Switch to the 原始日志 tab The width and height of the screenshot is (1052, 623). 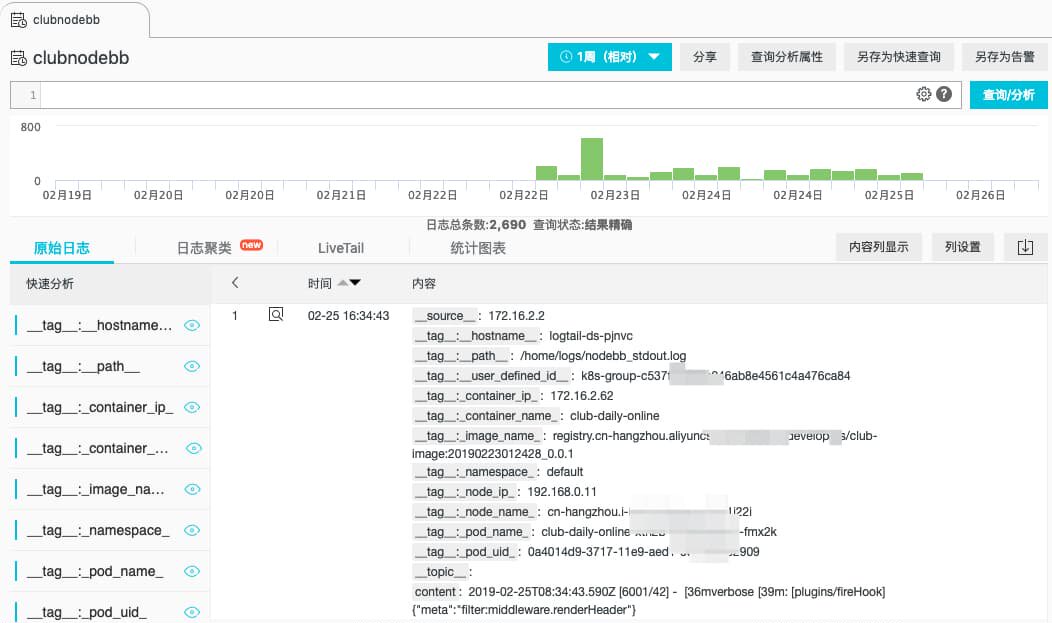click(x=62, y=248)
